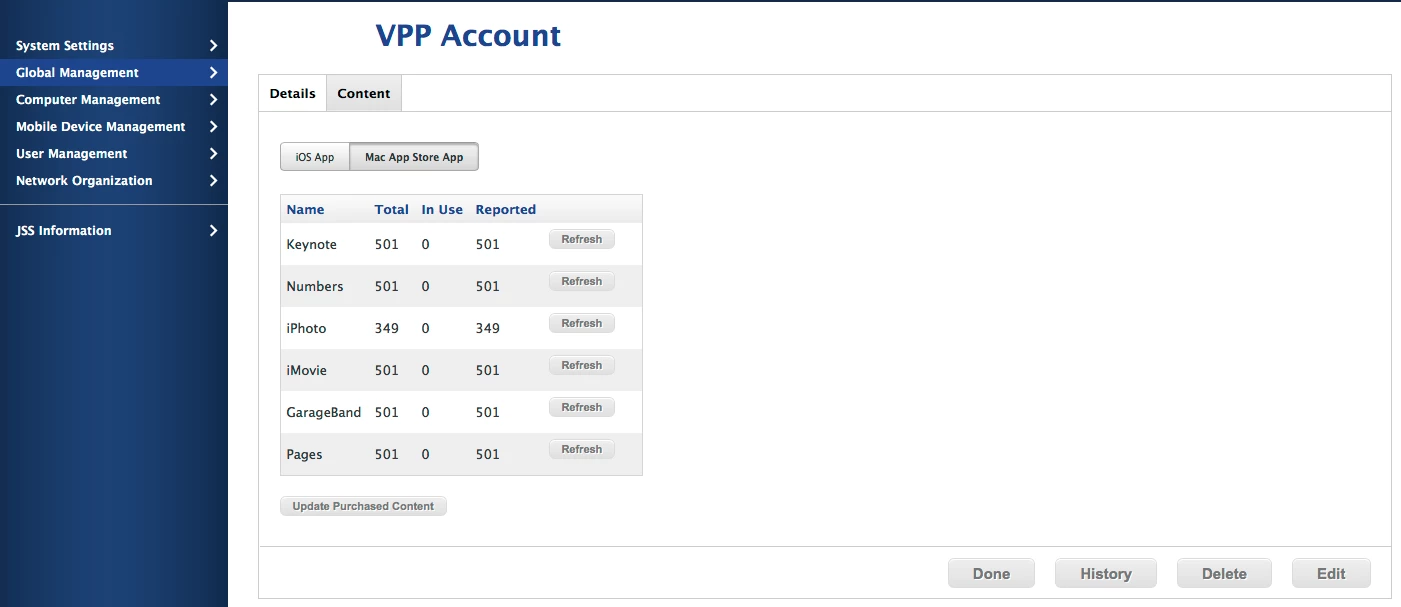Click Keynote's Total value 501
Viewport: 1401px width, 607px height.
[387, 244]
